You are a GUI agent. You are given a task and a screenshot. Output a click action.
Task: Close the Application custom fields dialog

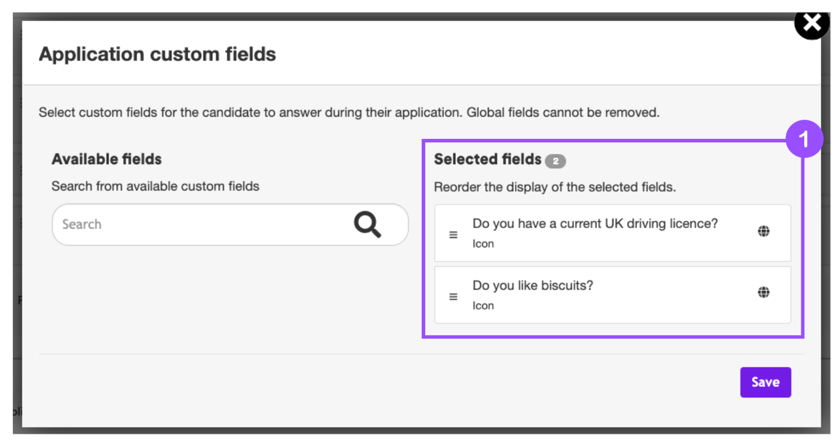(x=811, y=23)
